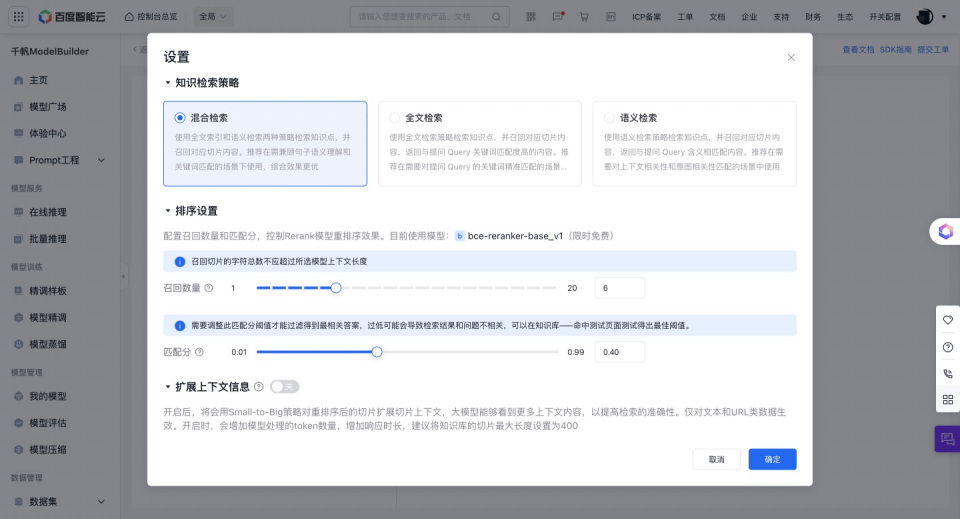This screenshot has height=519, width=960.
Task: Open the 财务 menu item
Action: 813,17
